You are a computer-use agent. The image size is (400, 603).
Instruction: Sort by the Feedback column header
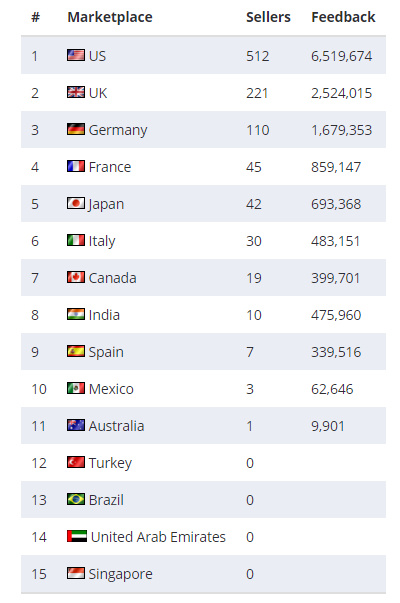point(343,17)
